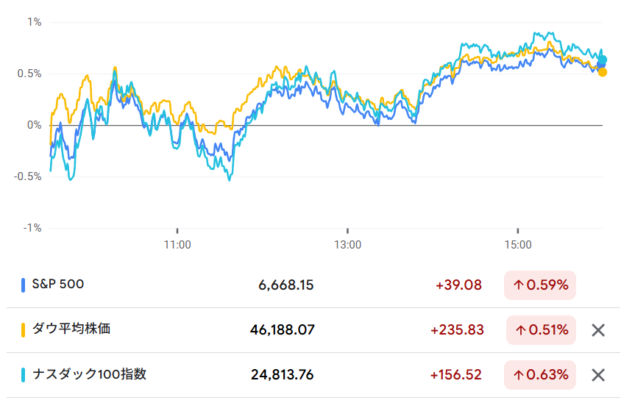This screenshot has height=400, width=621.
Task: Select the 46,188.07 price value
Action: click(x=282, y=330)
